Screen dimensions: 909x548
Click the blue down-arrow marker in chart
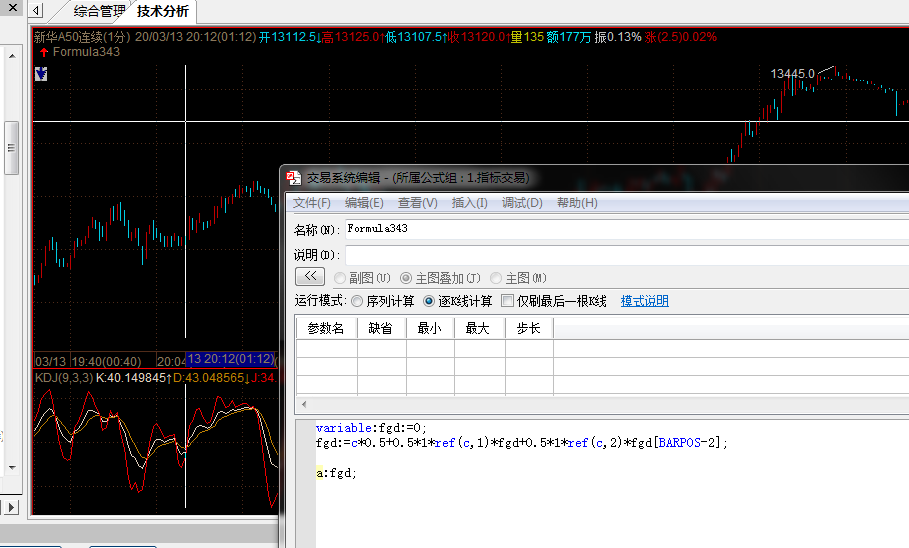click(x=40, y=73)
